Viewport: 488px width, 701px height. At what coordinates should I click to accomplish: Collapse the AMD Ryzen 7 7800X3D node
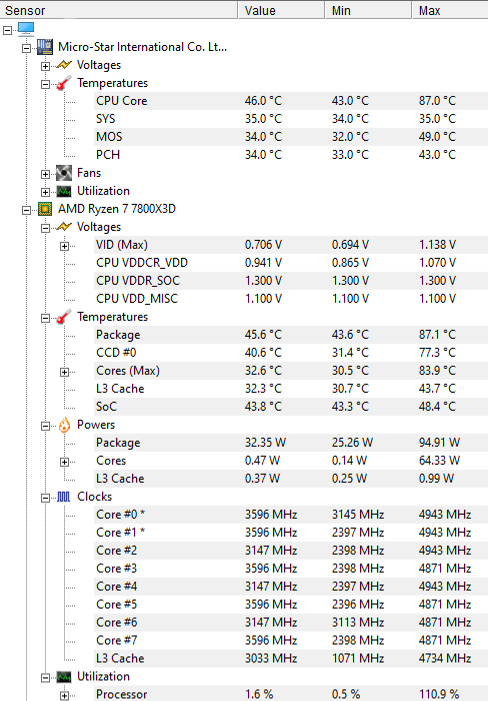click(26, 210)
